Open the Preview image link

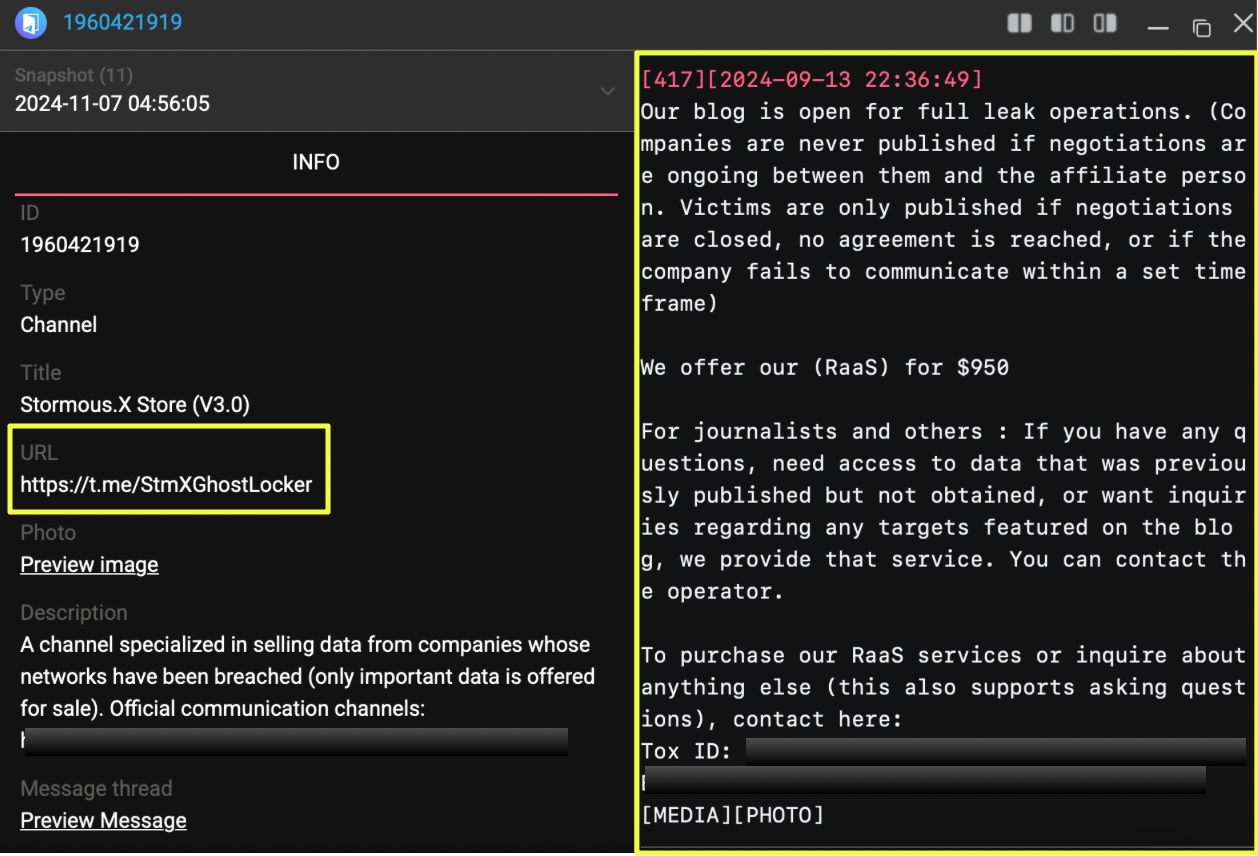89,565
